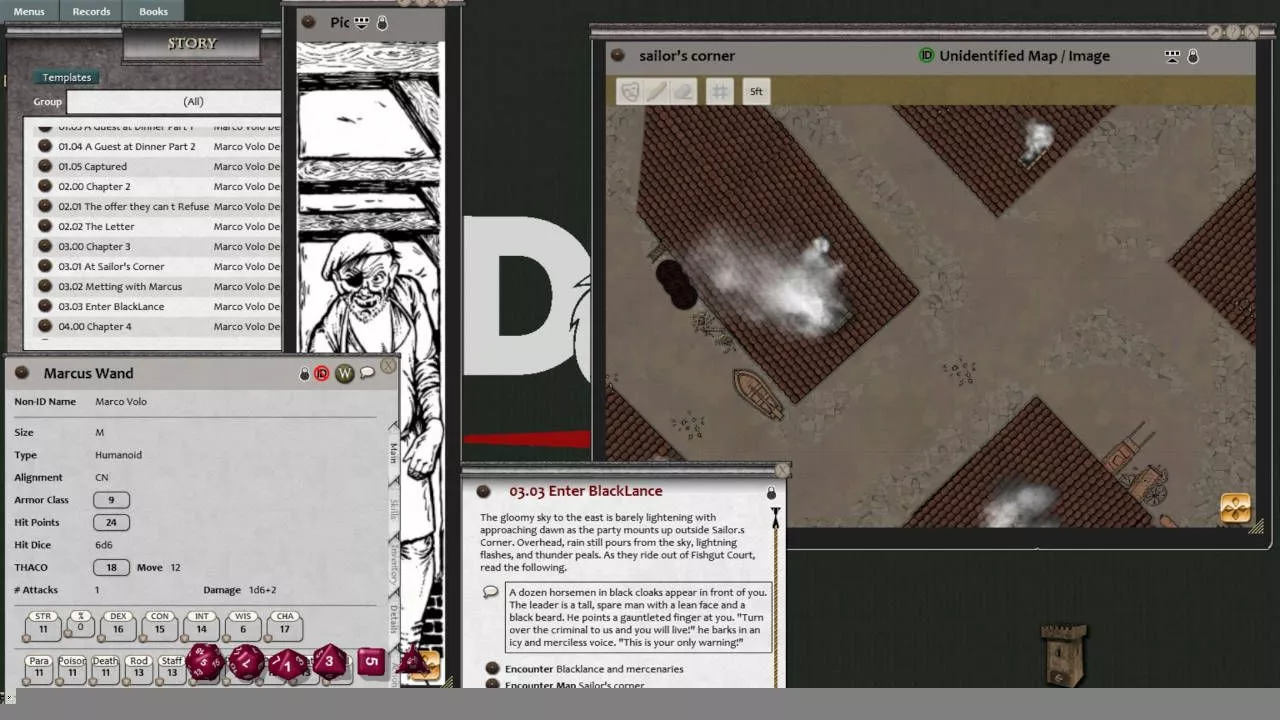Click link icon beside 02.02 The Letter
The image size is (1280, 720).
(45, 226)
